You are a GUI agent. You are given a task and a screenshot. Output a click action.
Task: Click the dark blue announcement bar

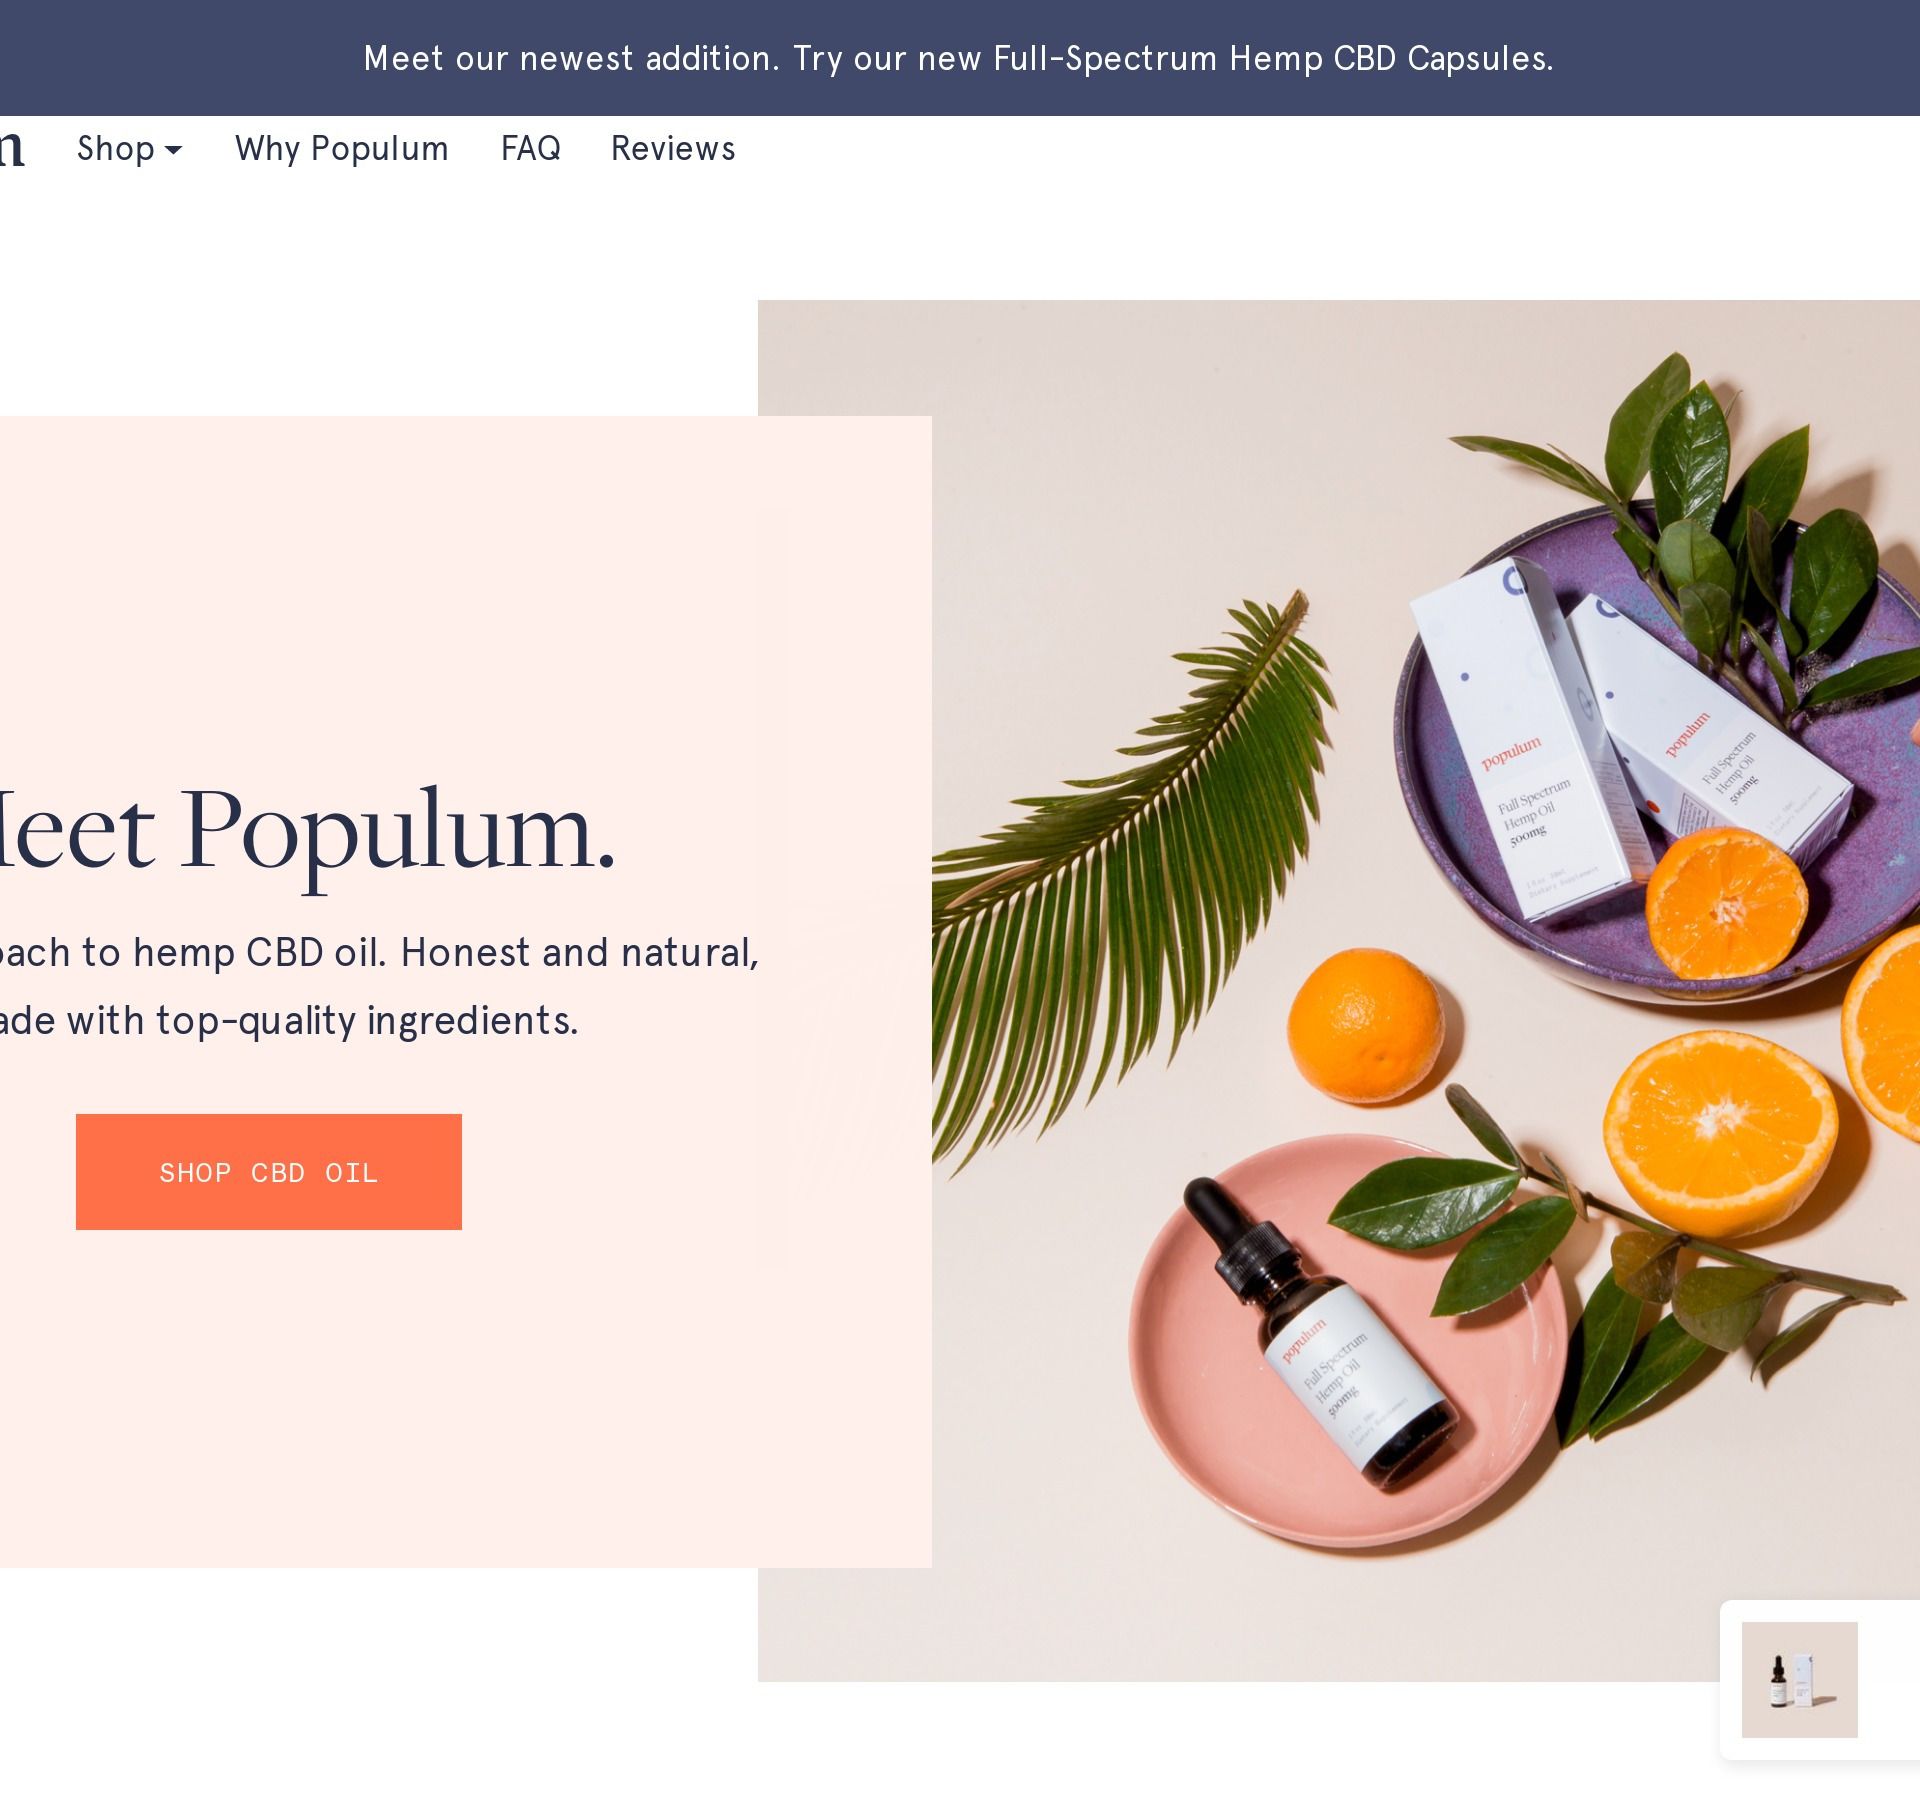tap(960, 58)
